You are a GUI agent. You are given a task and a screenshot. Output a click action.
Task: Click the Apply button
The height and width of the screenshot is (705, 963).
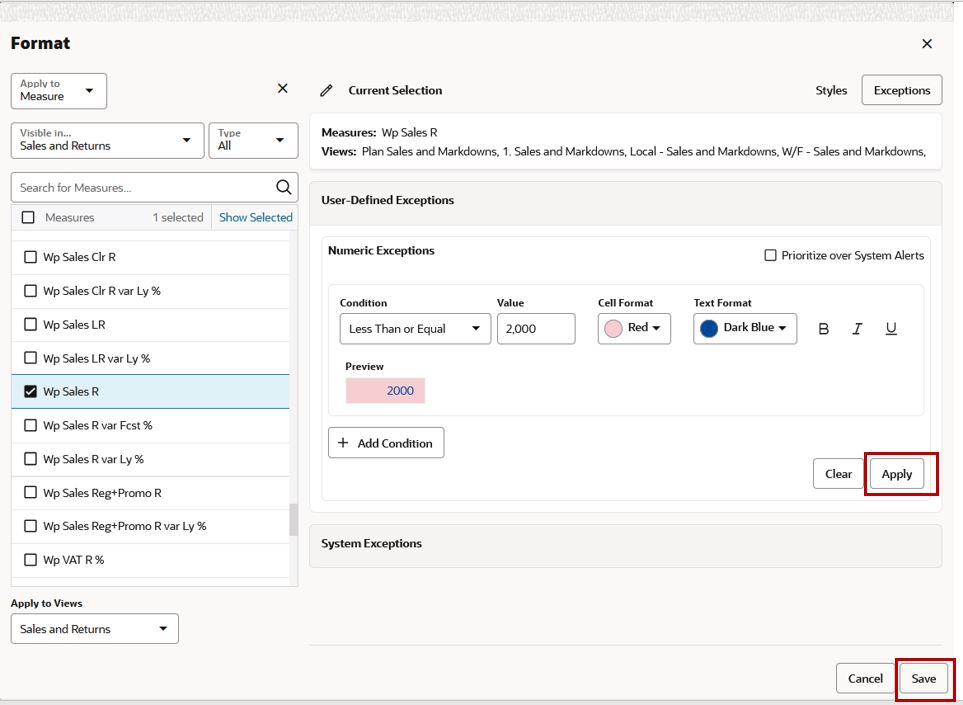pos(897,474)
